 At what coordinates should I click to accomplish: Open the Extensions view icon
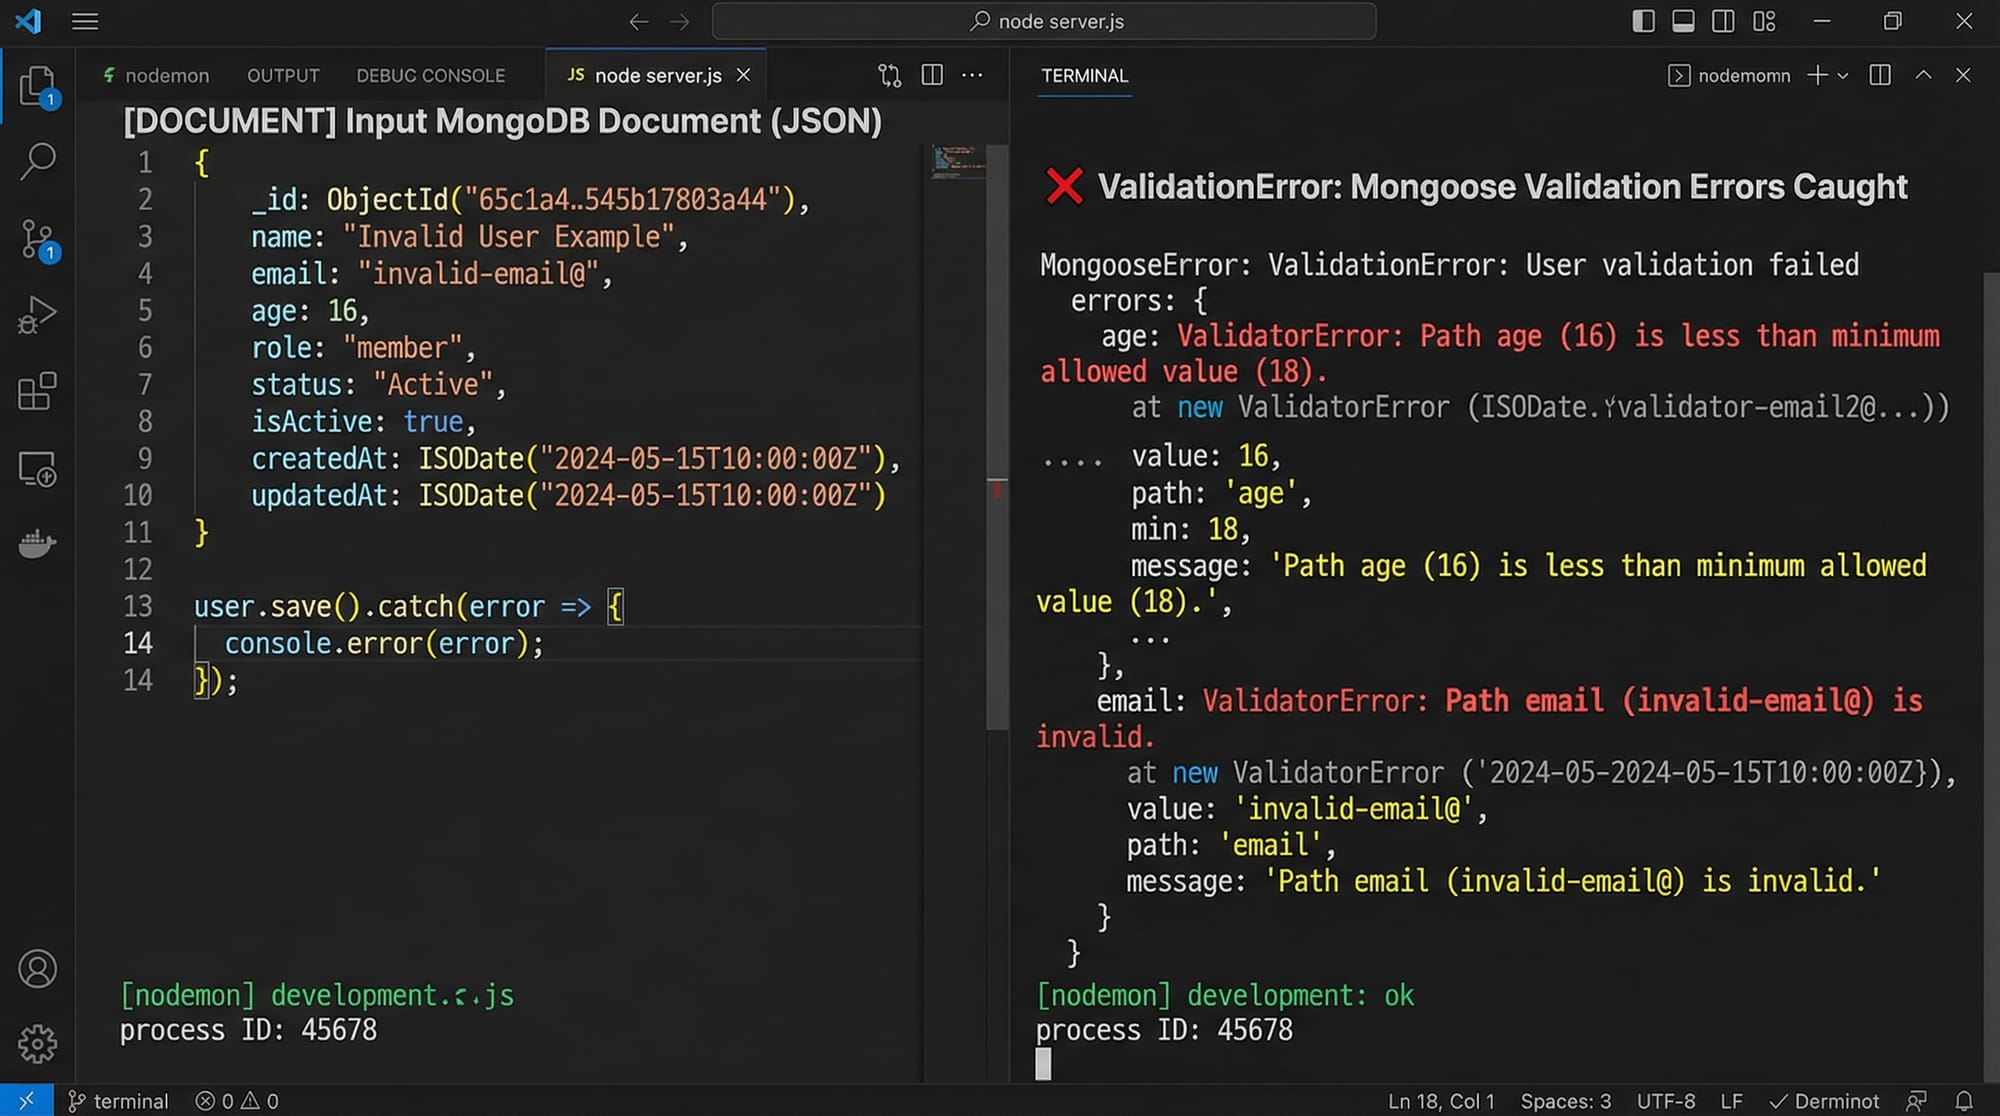click(x=37, y=391)
